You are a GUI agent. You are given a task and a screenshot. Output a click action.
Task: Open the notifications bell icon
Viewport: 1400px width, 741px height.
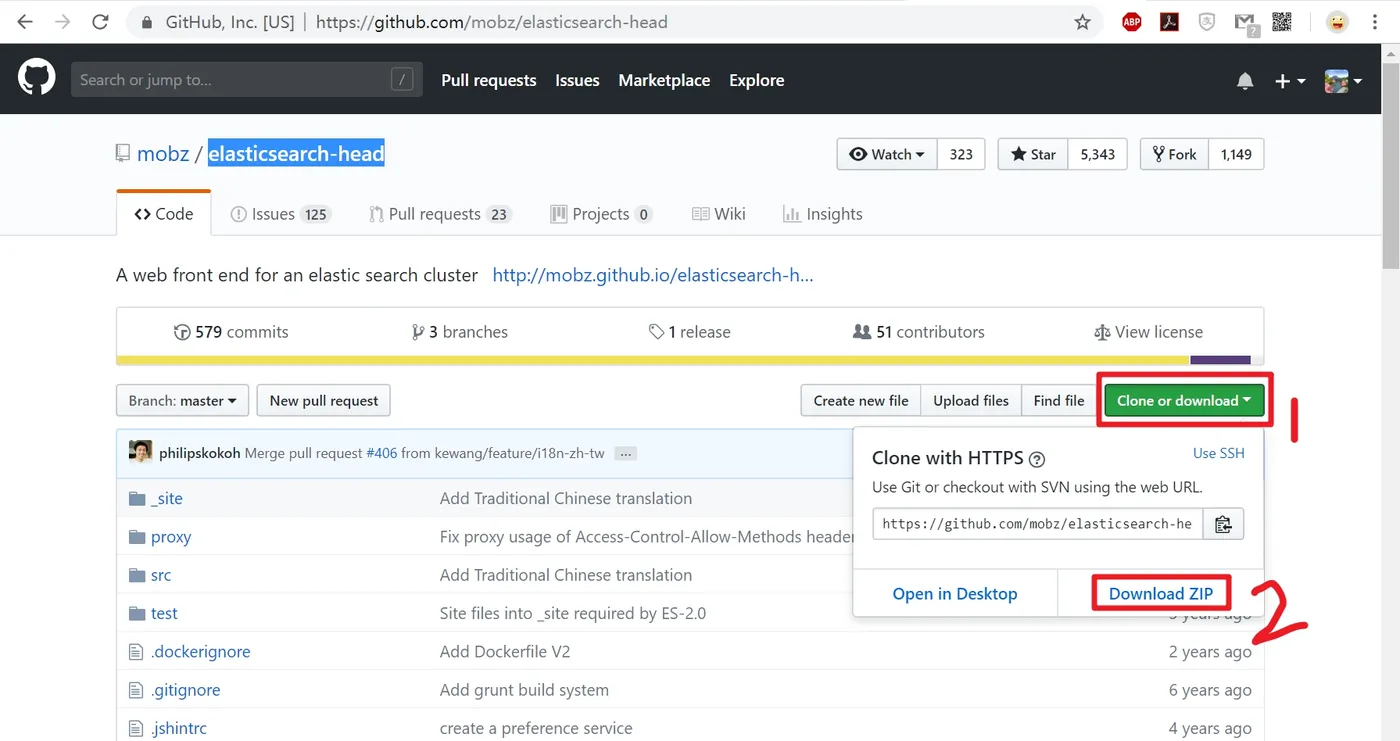[1245, 81]
